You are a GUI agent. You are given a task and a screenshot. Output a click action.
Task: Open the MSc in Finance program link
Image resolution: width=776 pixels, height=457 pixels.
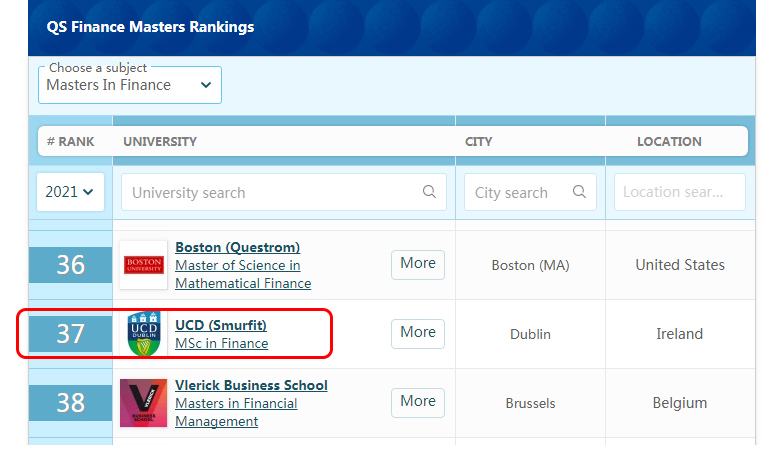221,343
